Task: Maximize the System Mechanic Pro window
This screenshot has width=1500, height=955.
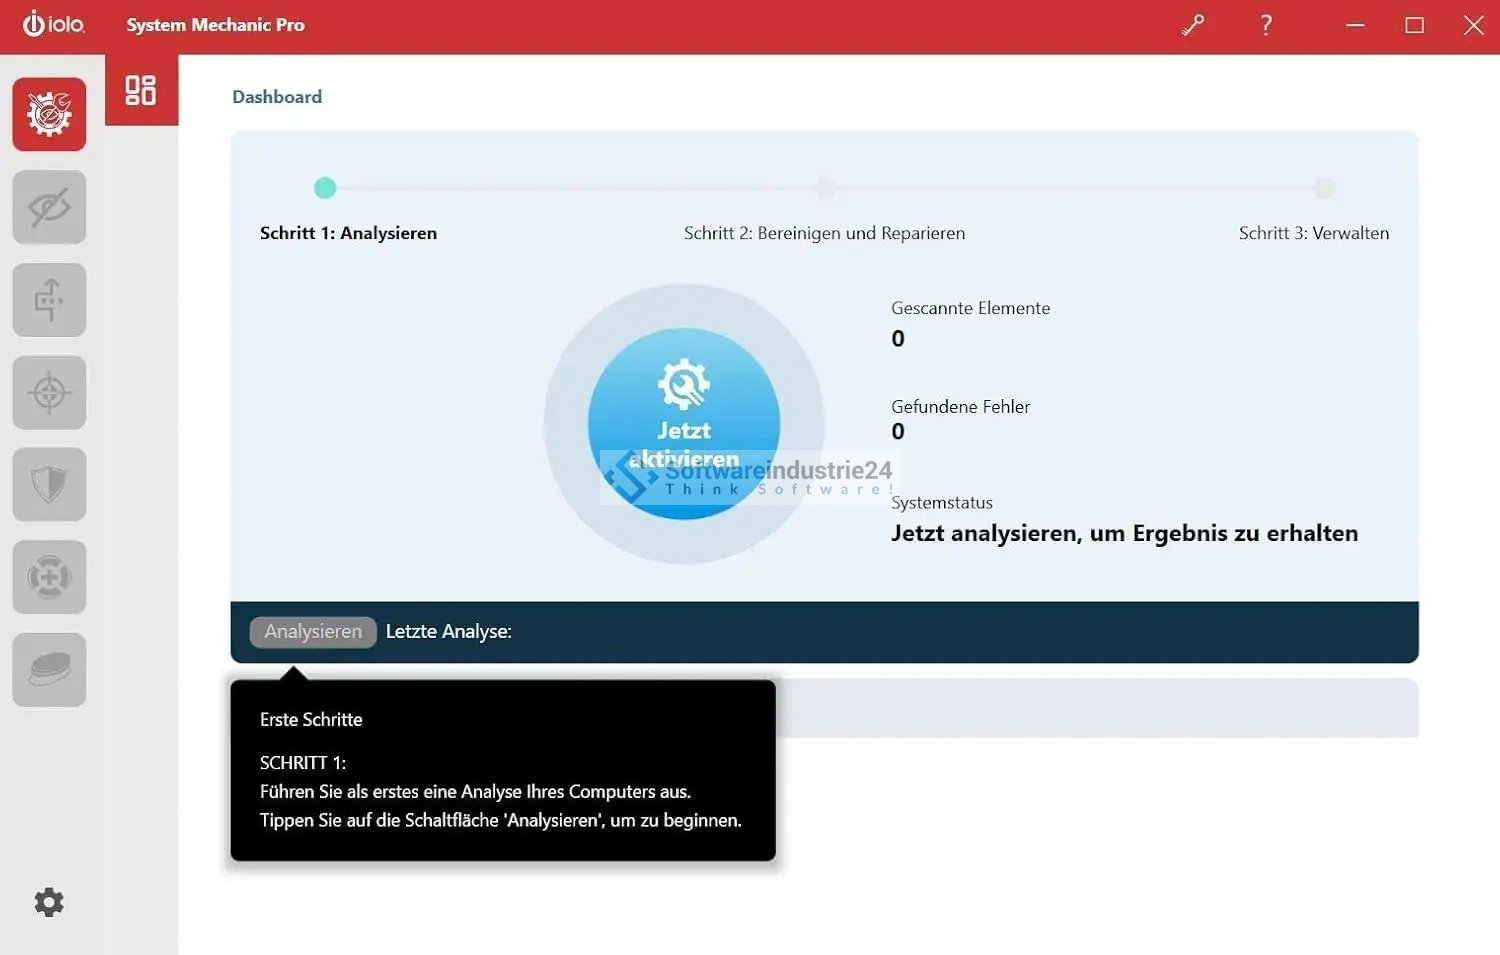Action: 1414,25
